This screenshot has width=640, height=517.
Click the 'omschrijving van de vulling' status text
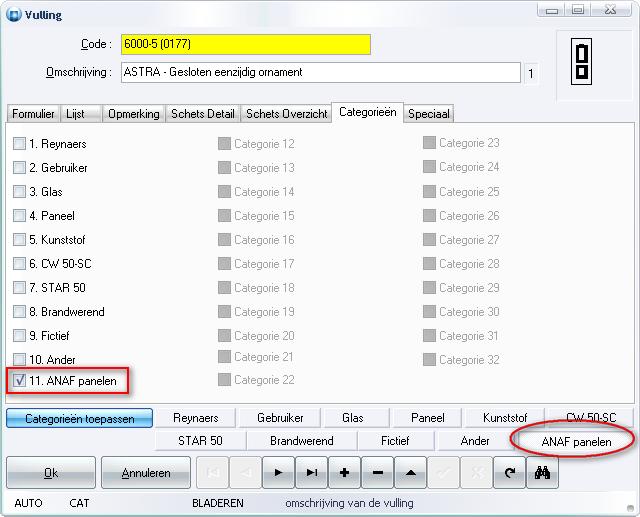(349, 503)
